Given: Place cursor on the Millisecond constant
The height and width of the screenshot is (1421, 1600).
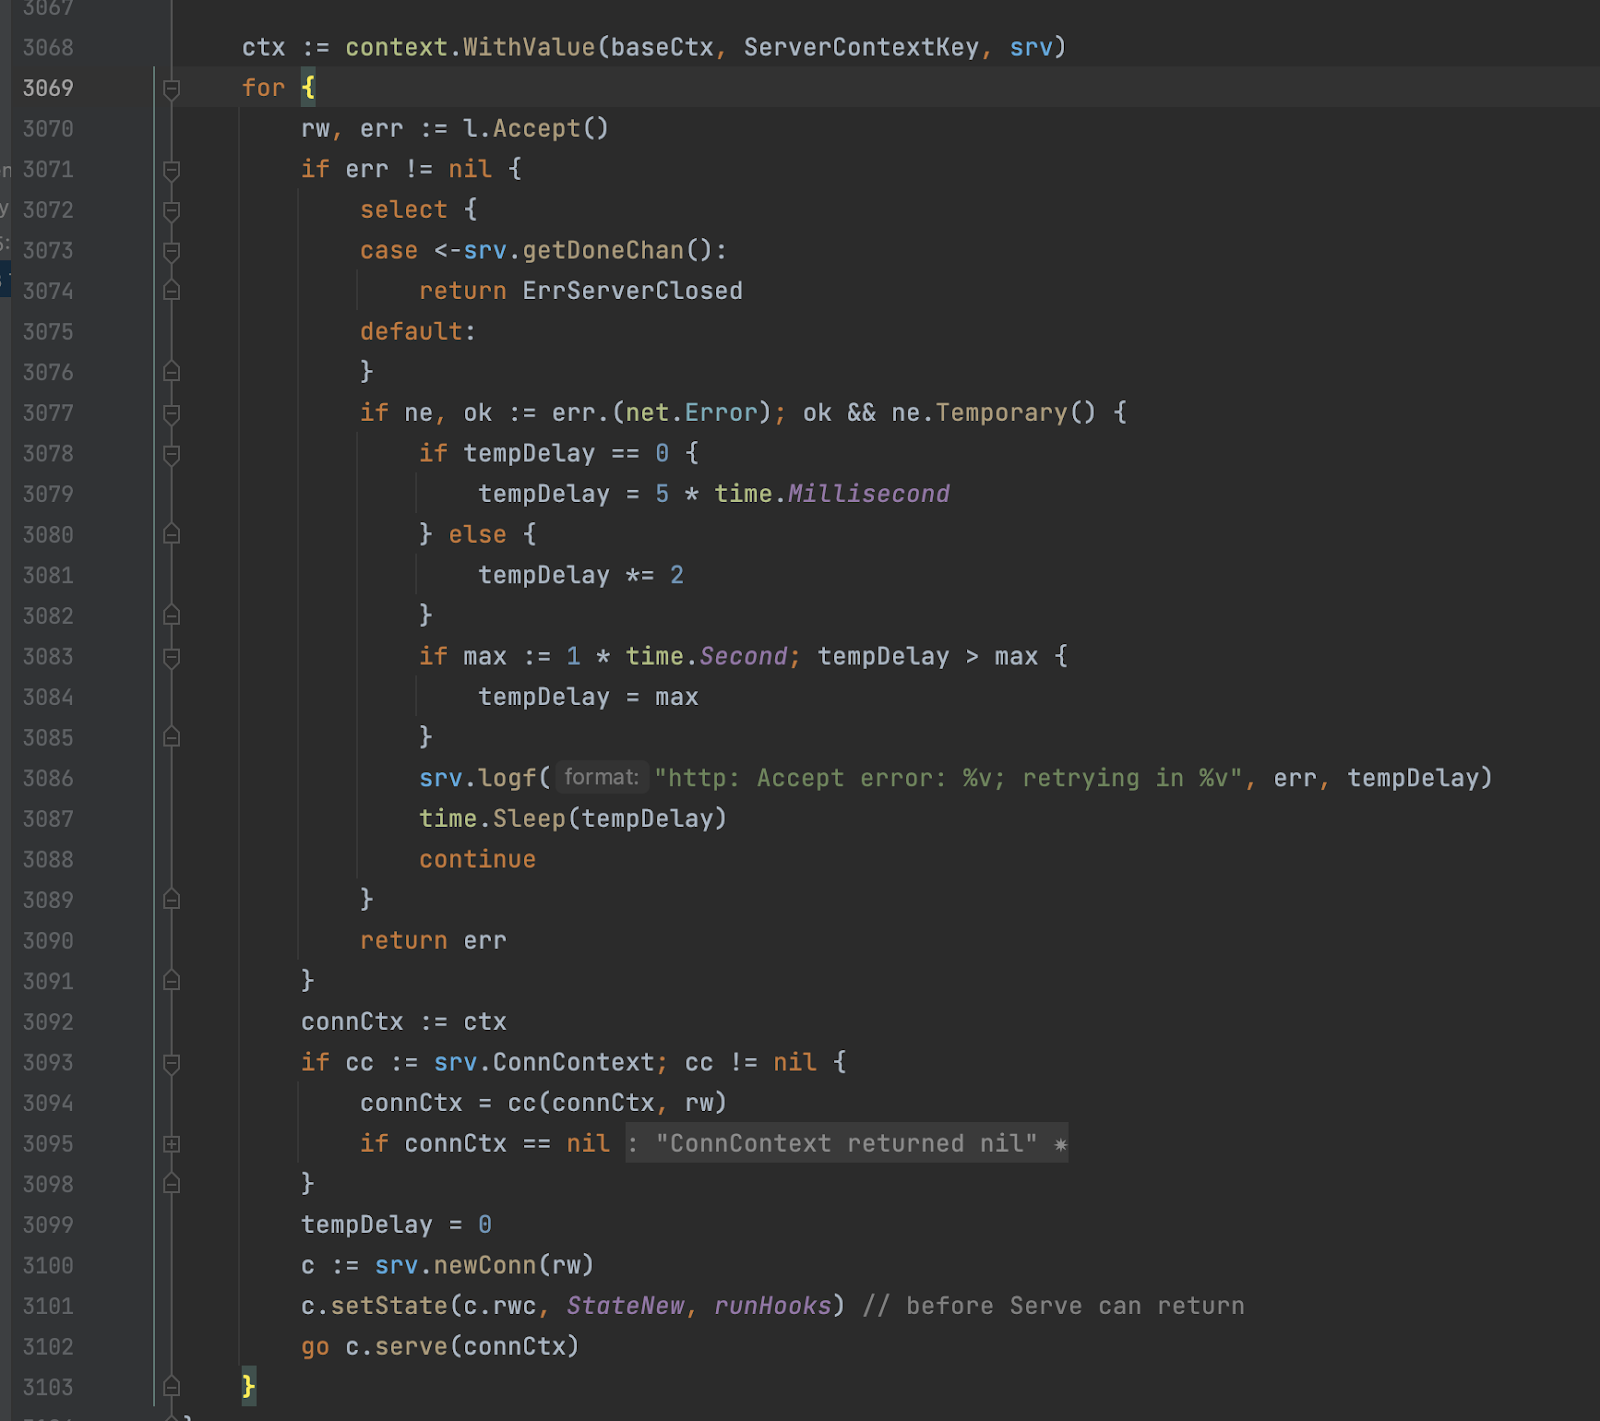Looking at the screenshot, I should pyautogui.click(x=868, y=494).
